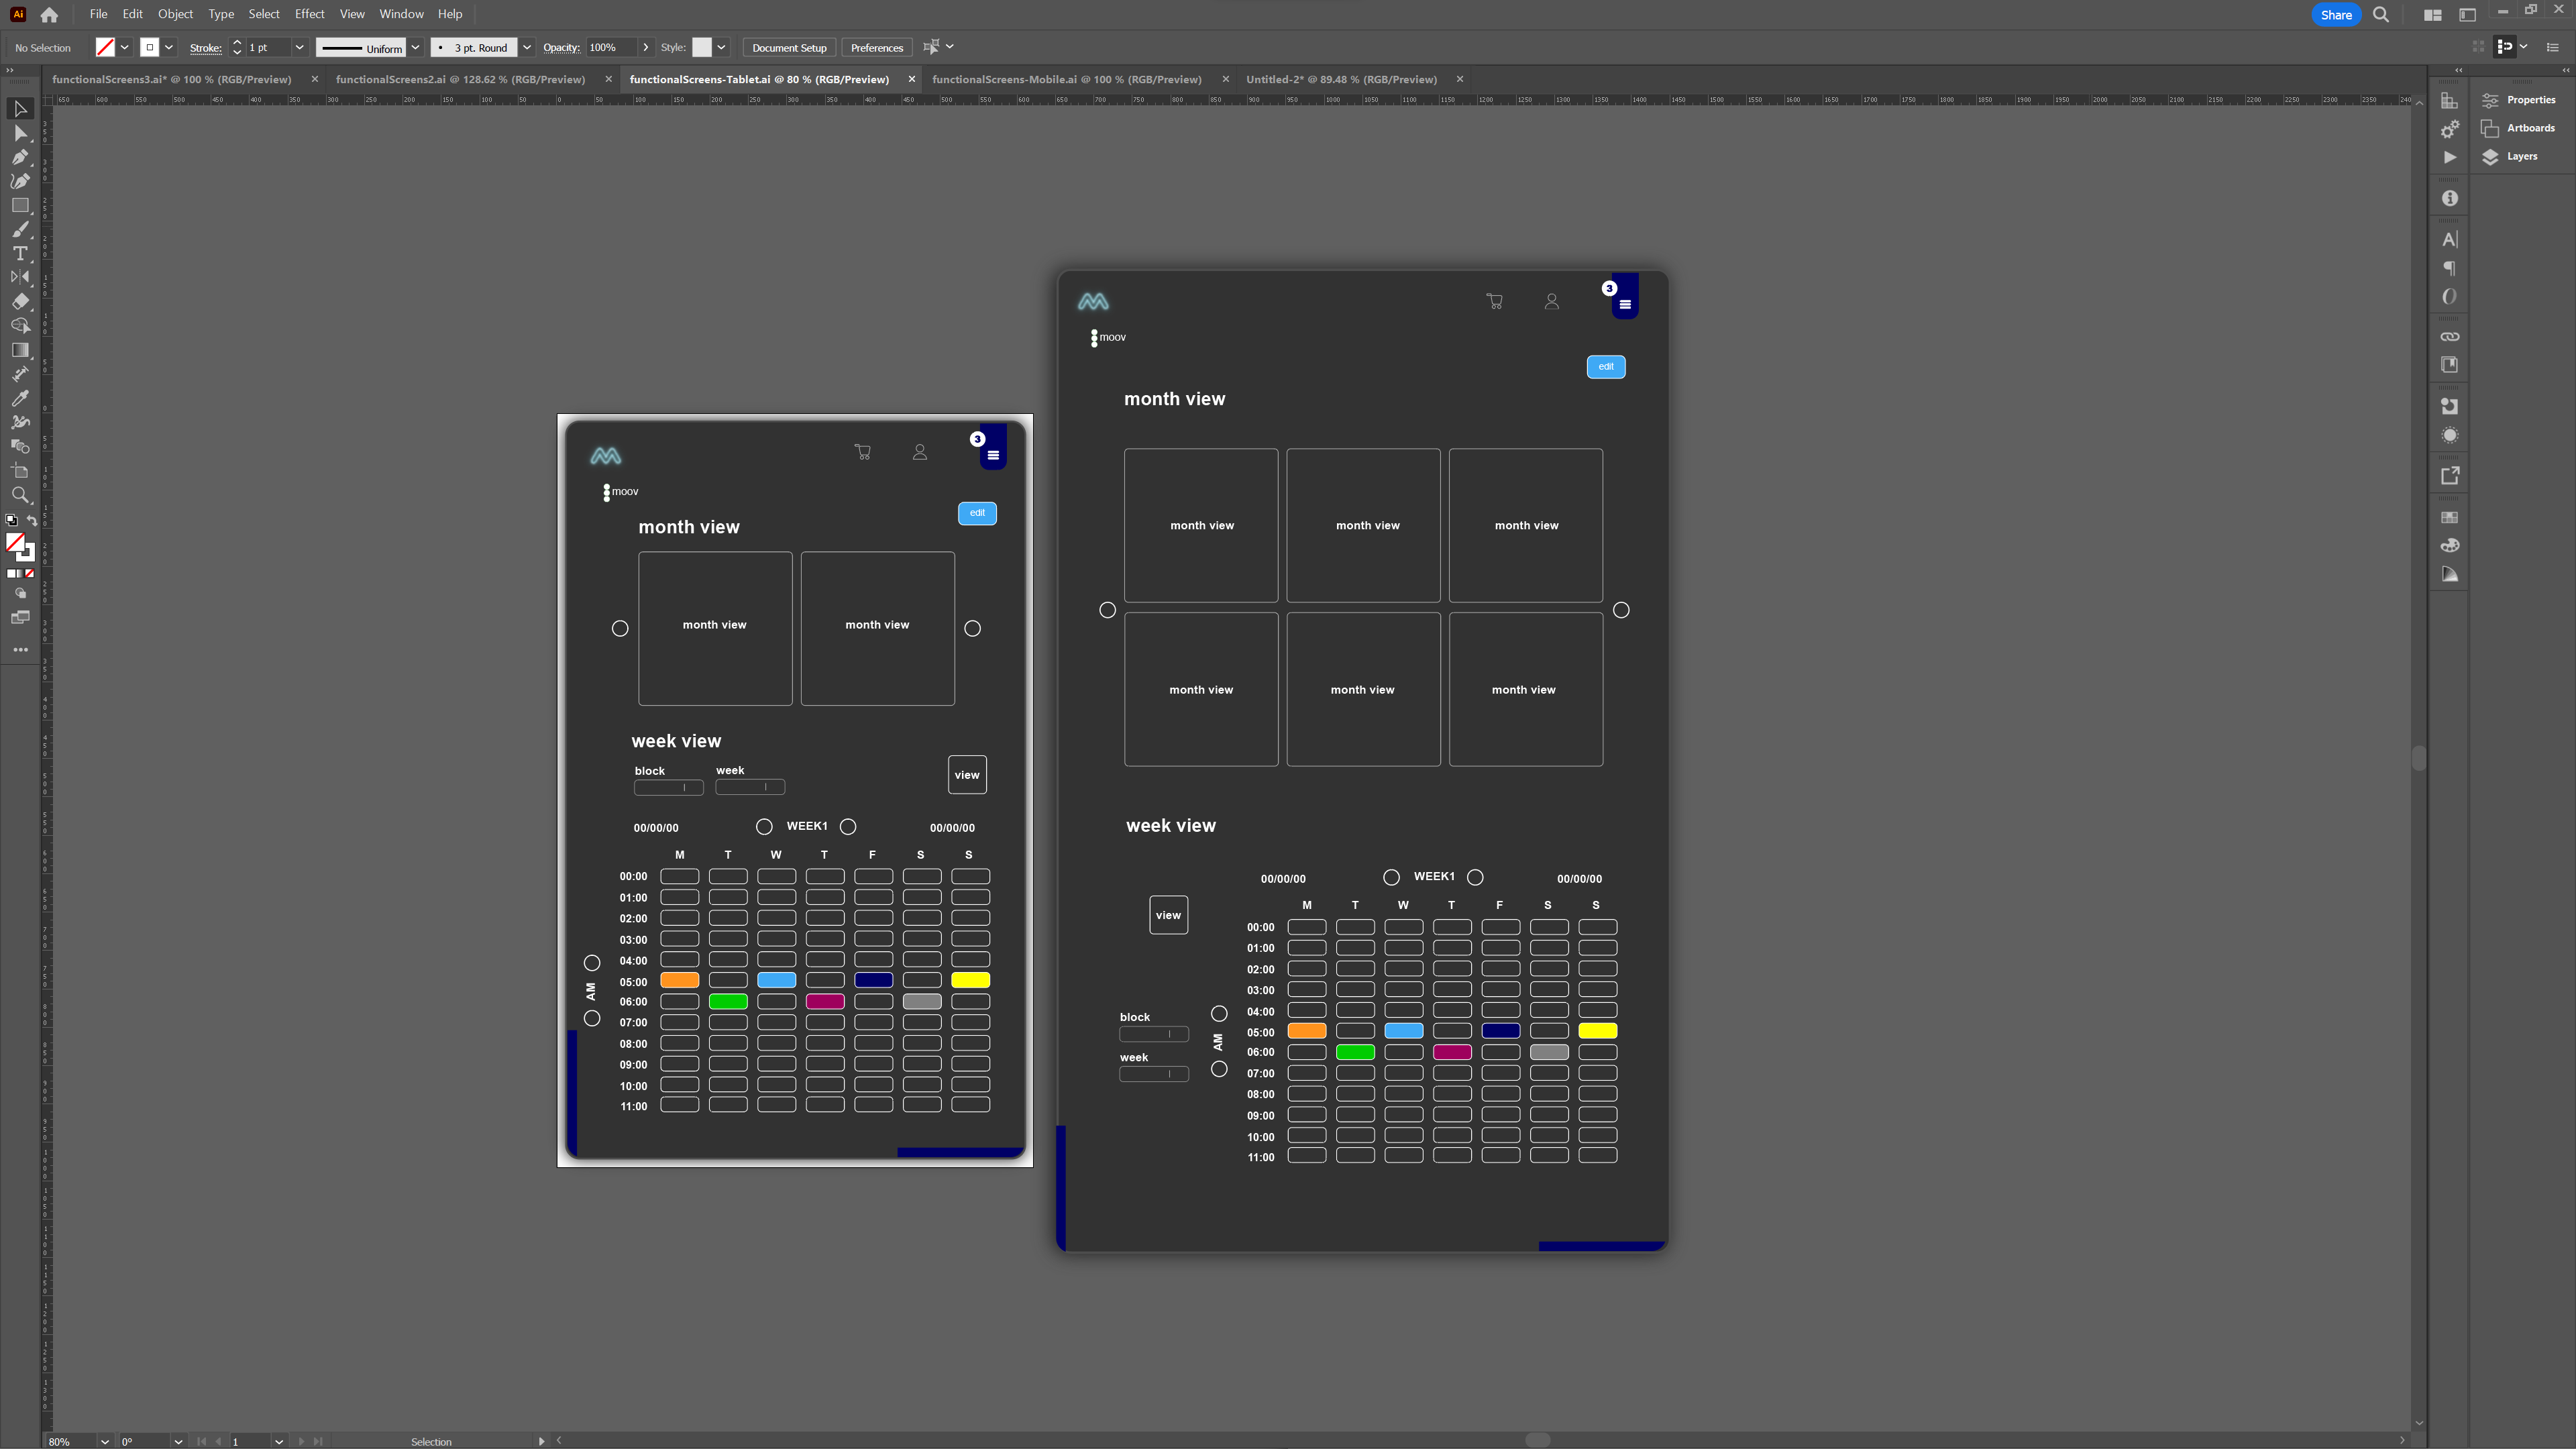Image resolution: width=2576 pixels, height=1449 pixels.
Task: Open Edit Toolbar three-dots menu
Action: click(20, 650)
